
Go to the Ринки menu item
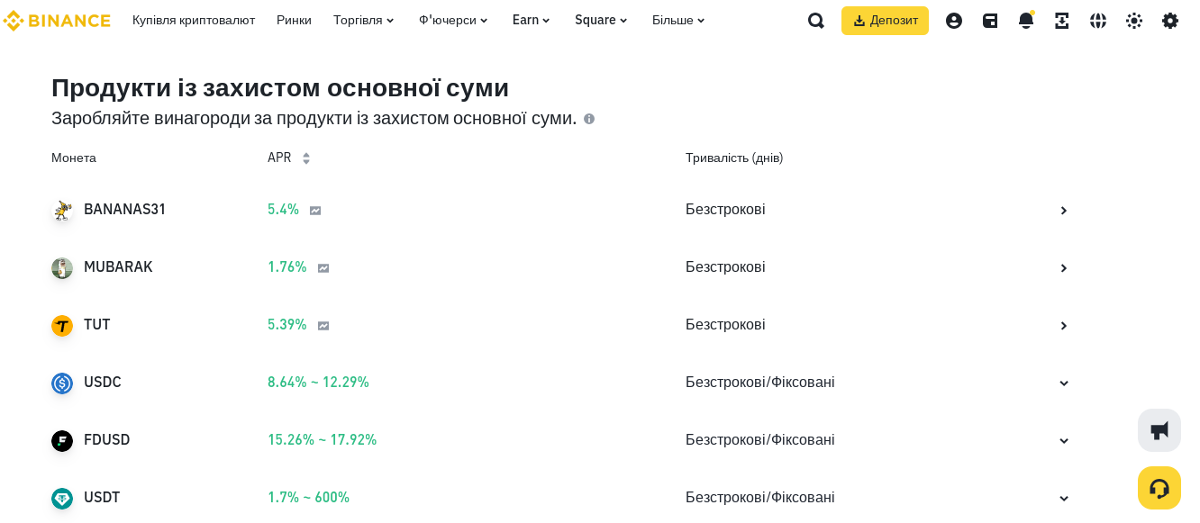pyautogui.click(x=294, y=20)
